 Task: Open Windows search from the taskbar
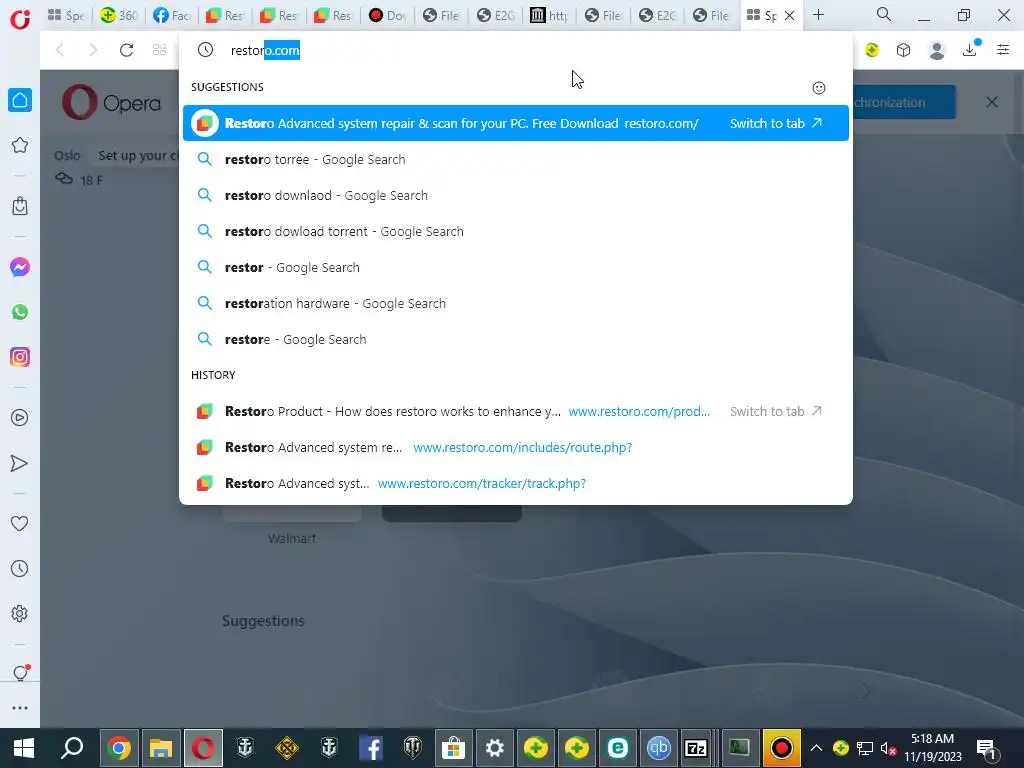point(72,748)
